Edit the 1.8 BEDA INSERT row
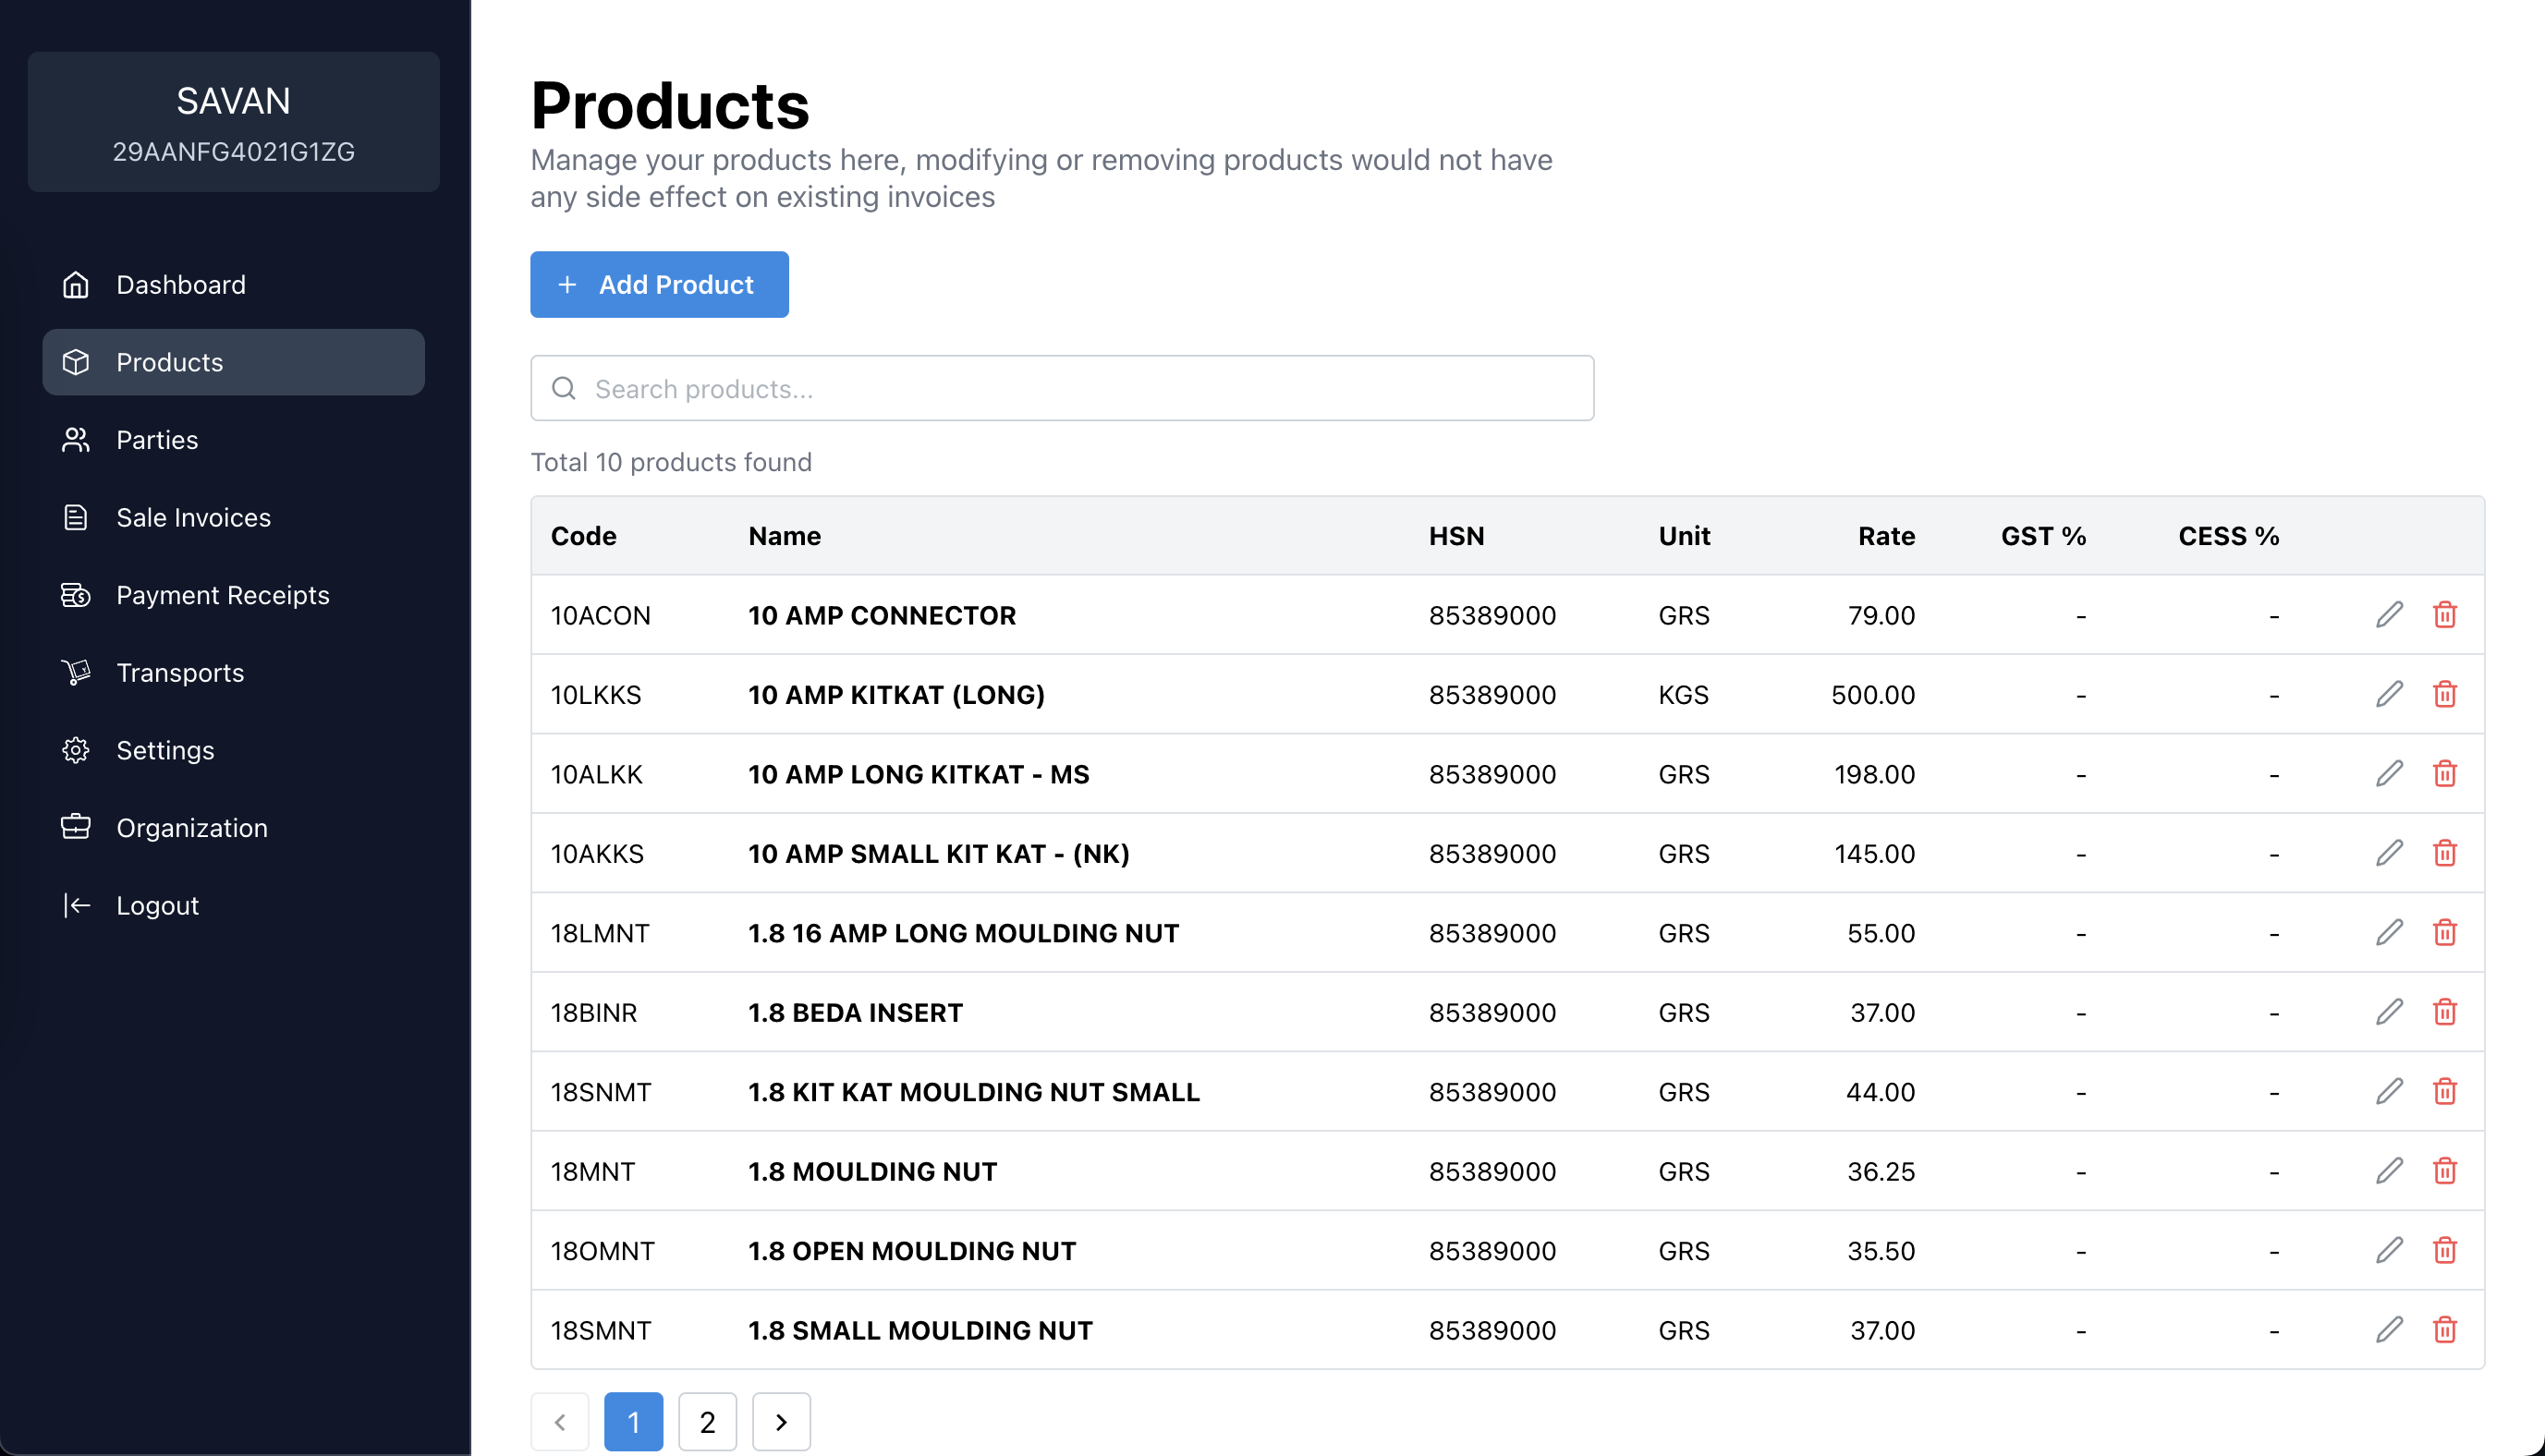The width and height of the screenshot is (2545, 1456). click(x=2389, y=1012)
